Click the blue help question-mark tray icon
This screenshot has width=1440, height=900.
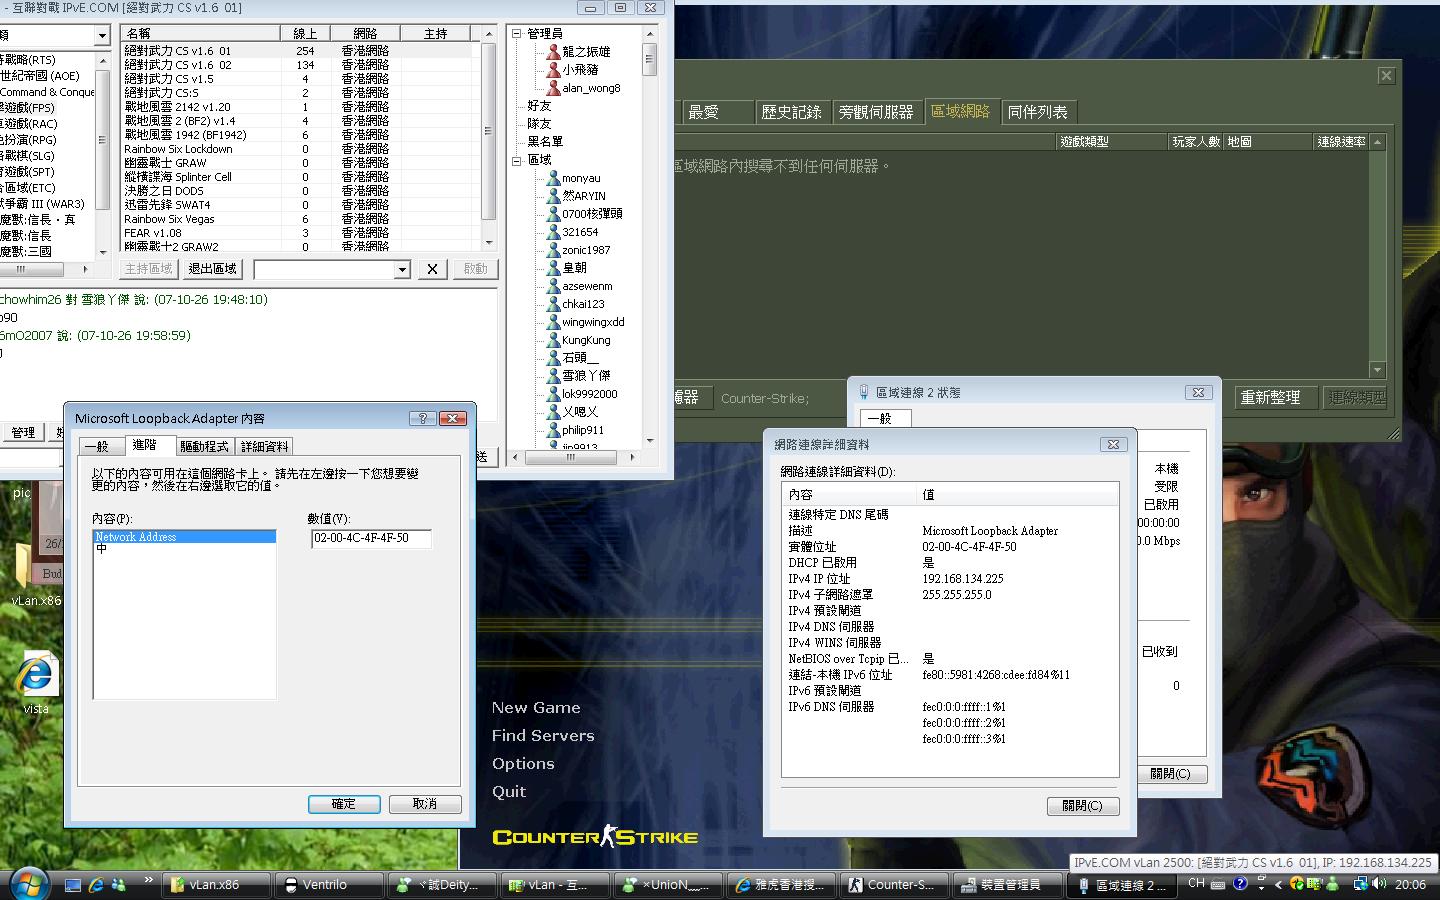pos(1240,884)
